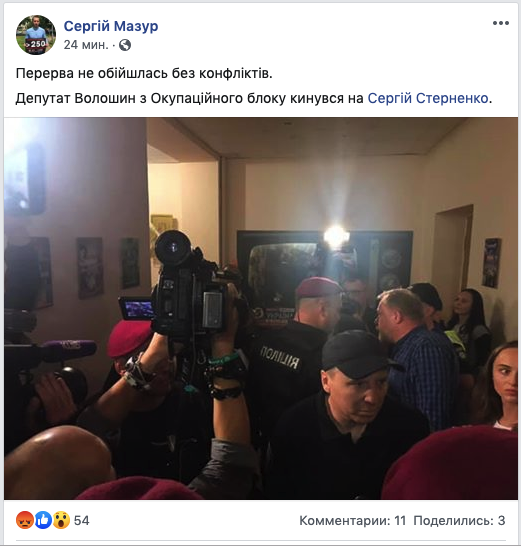Click the post text about Депутат Волошин
Image resolution: width=521 pixels, height=547 pixels.
point(254,98)
